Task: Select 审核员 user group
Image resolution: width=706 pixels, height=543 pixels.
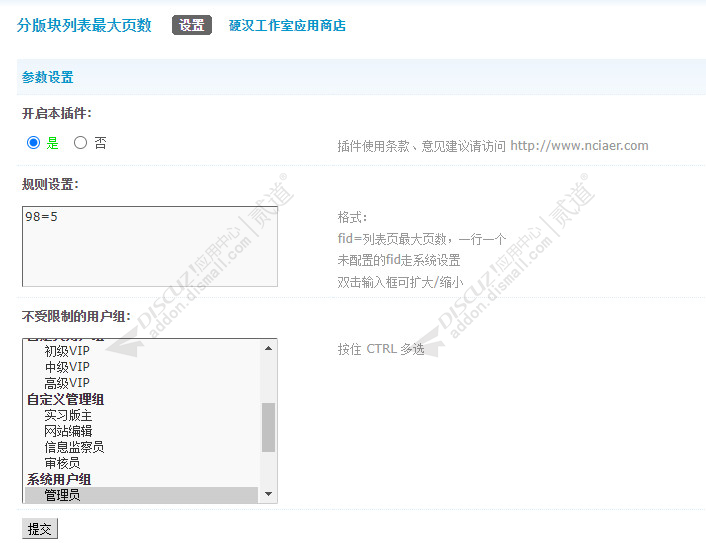Action: [x=62, y=463]
